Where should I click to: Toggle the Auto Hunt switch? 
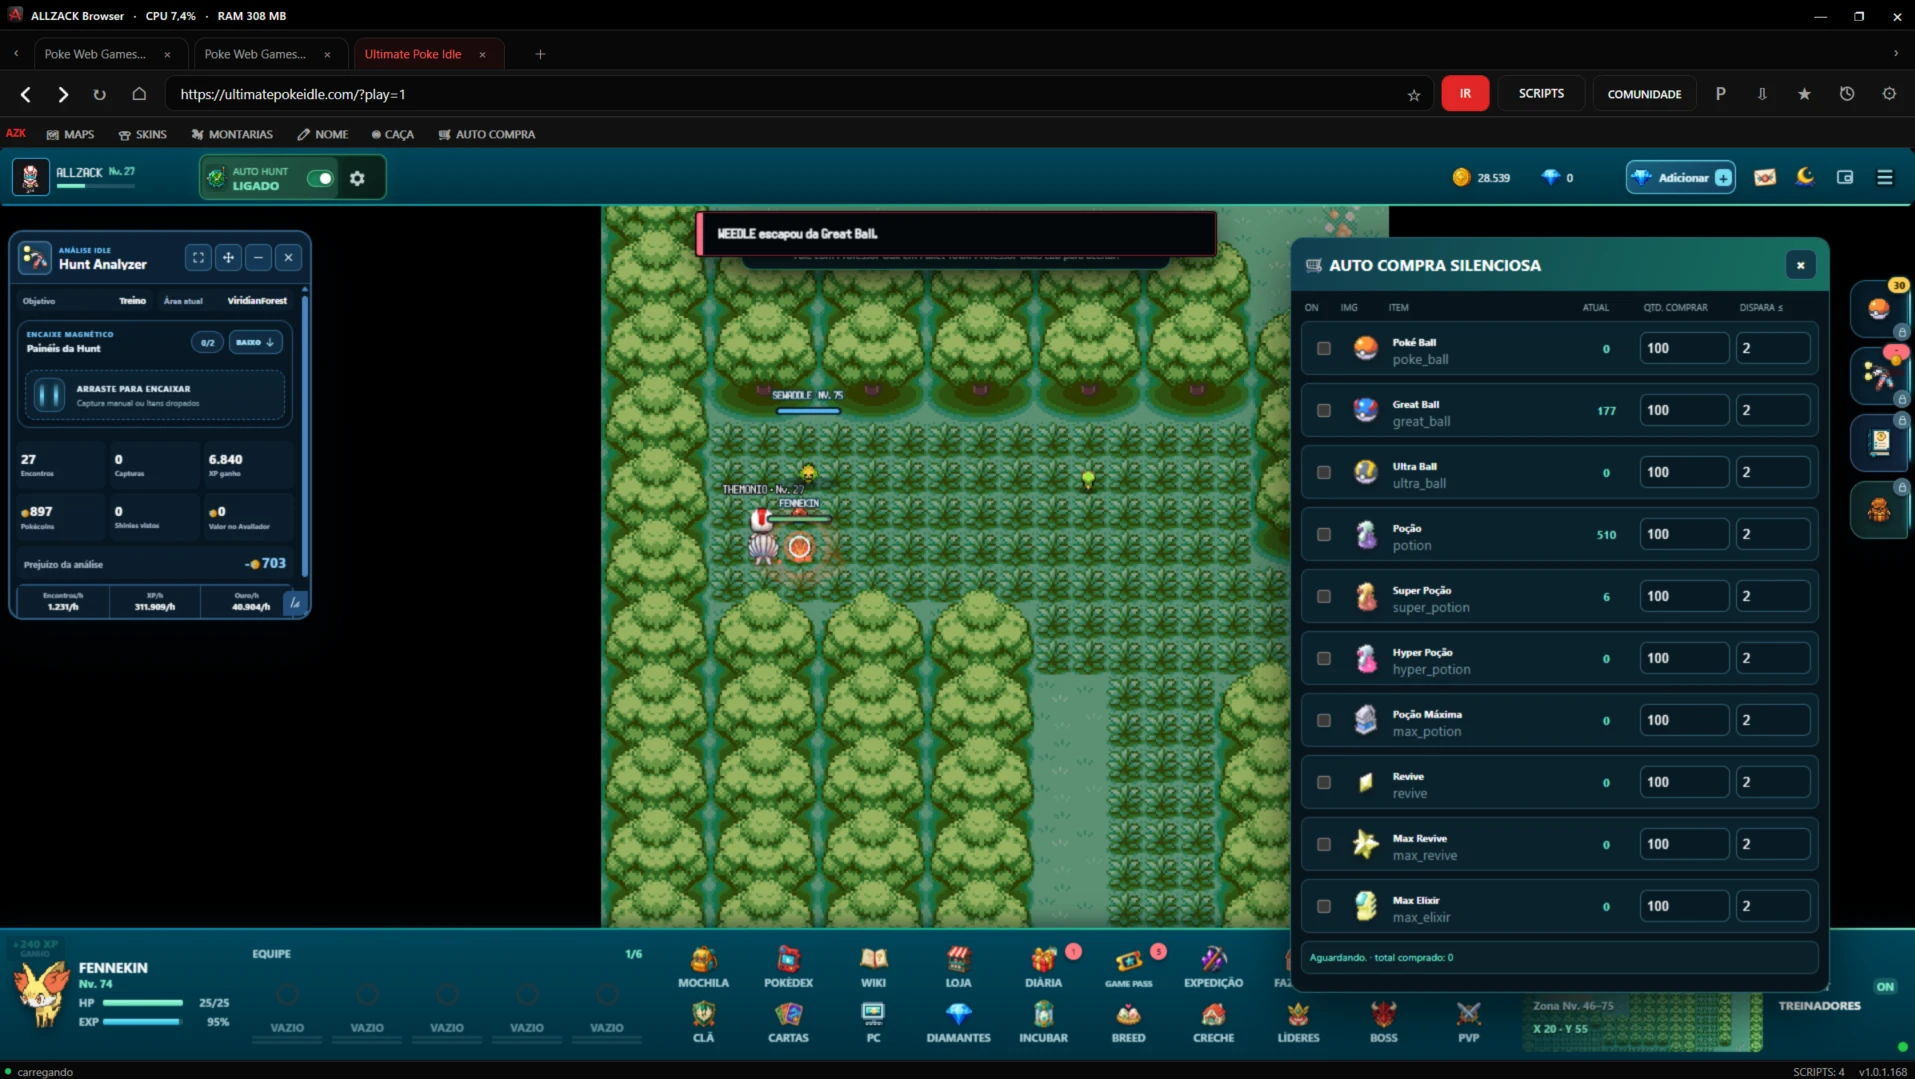coord(320,178)
